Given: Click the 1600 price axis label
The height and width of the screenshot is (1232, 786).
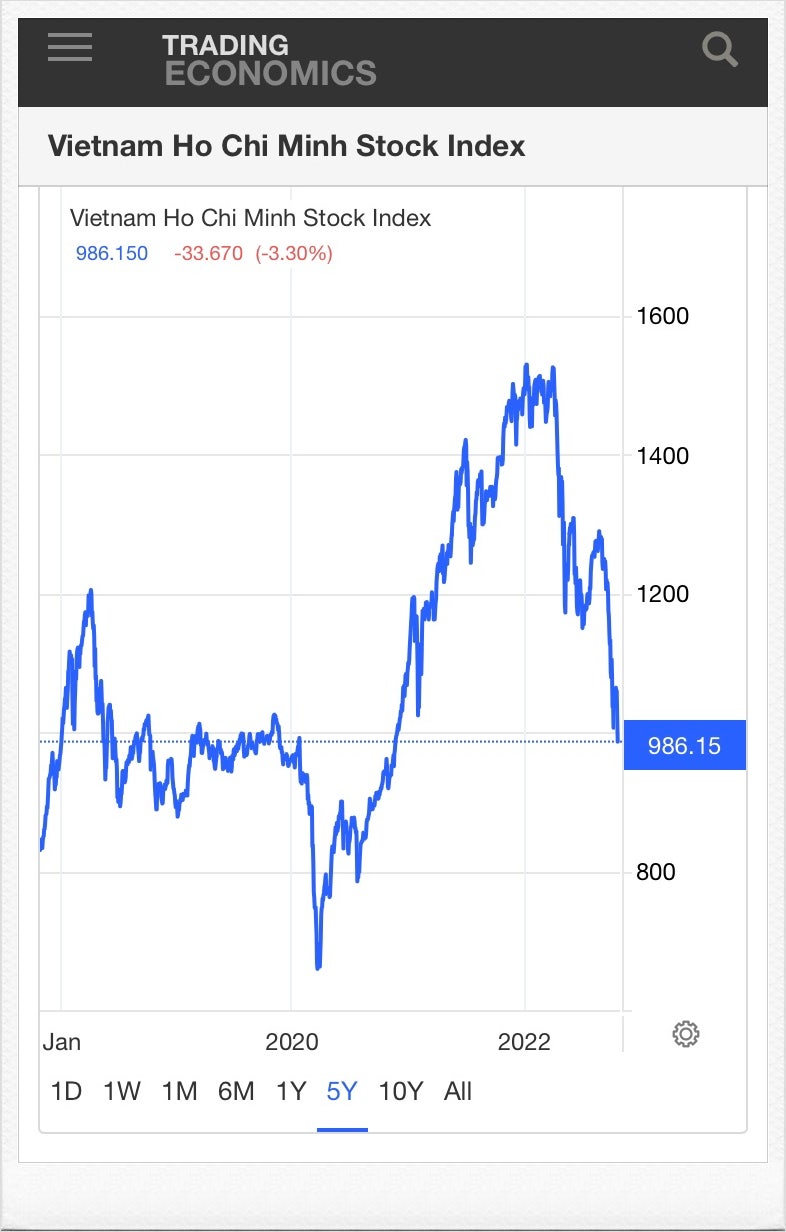Looking at the screenshot, I should pyautogui.click(x=663, y=317).
